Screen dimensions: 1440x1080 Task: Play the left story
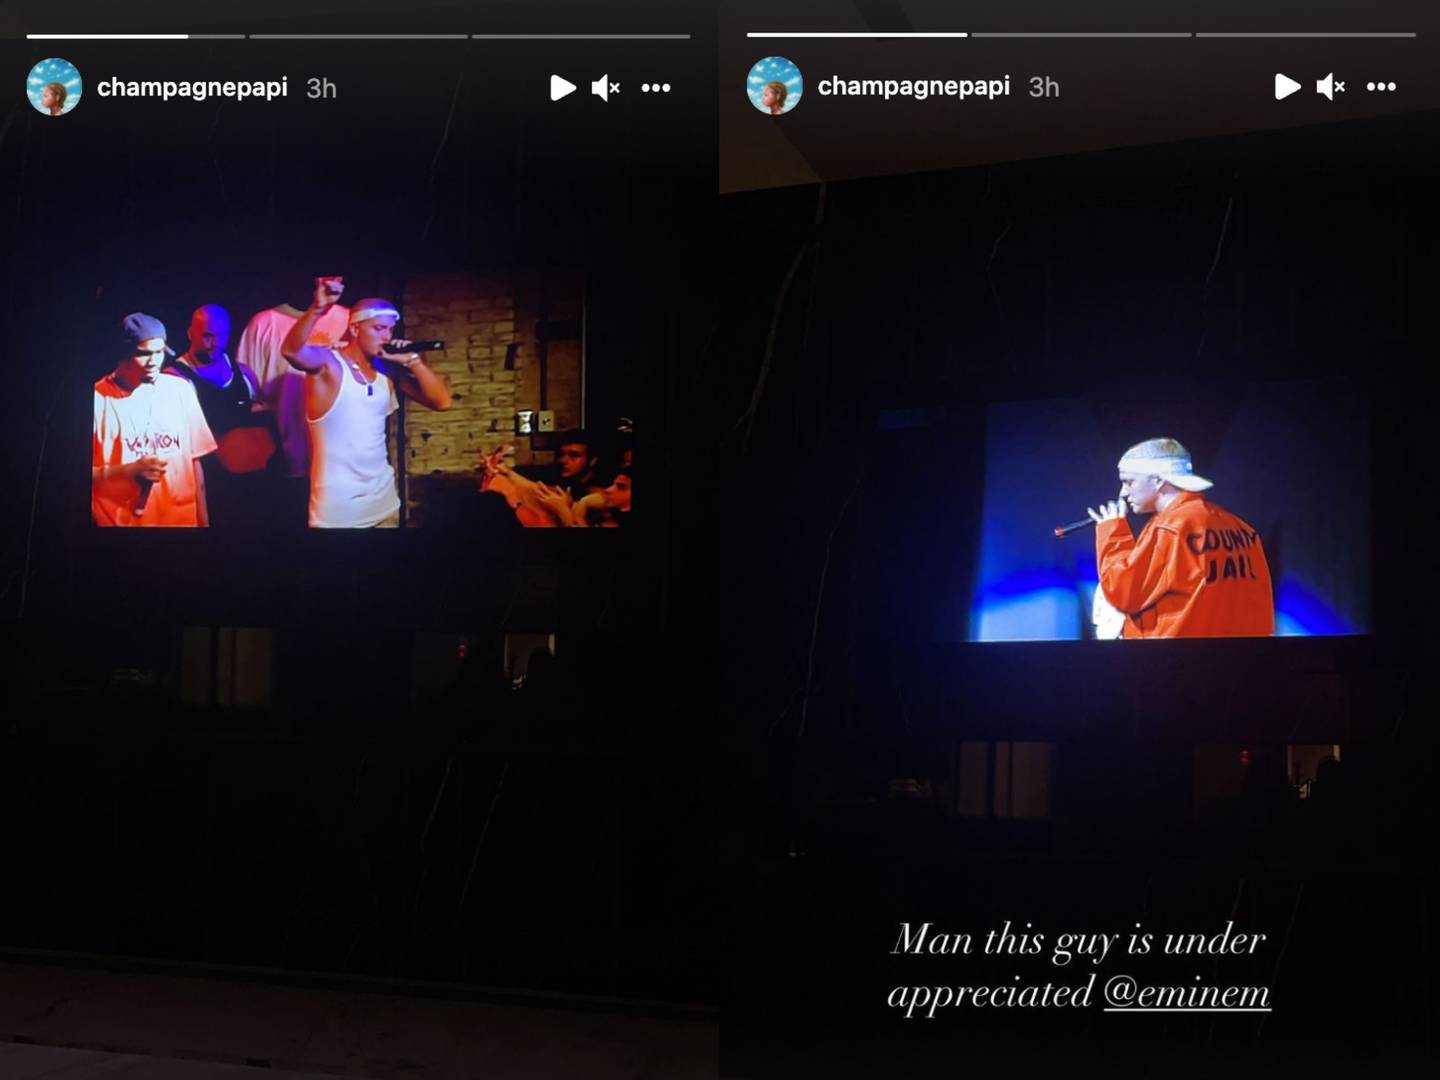[563, 88]
